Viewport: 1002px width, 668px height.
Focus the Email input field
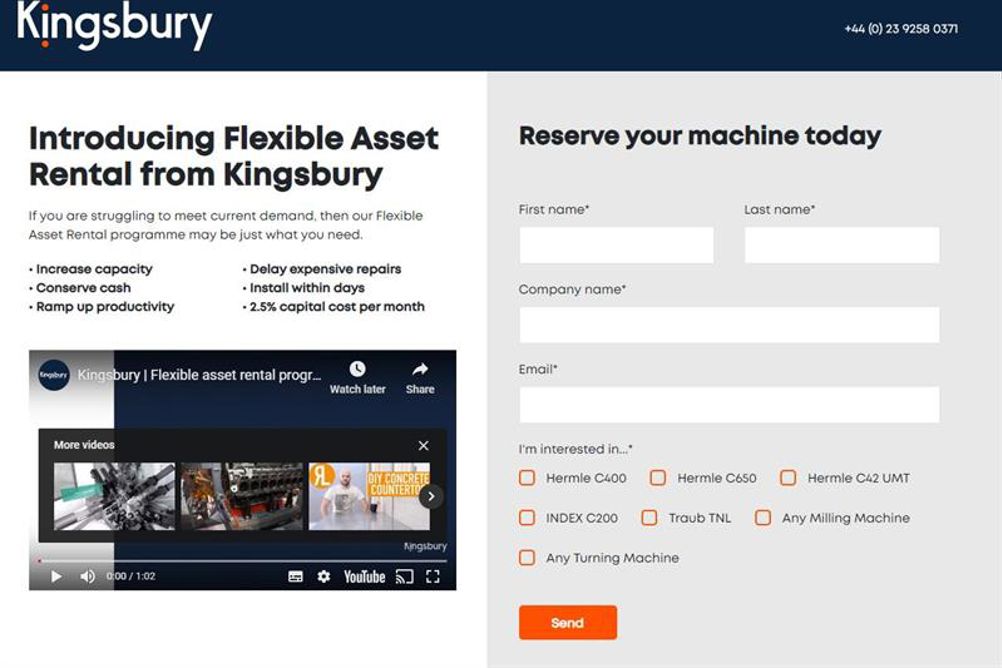pyautogui.click(x=729, y=405)
